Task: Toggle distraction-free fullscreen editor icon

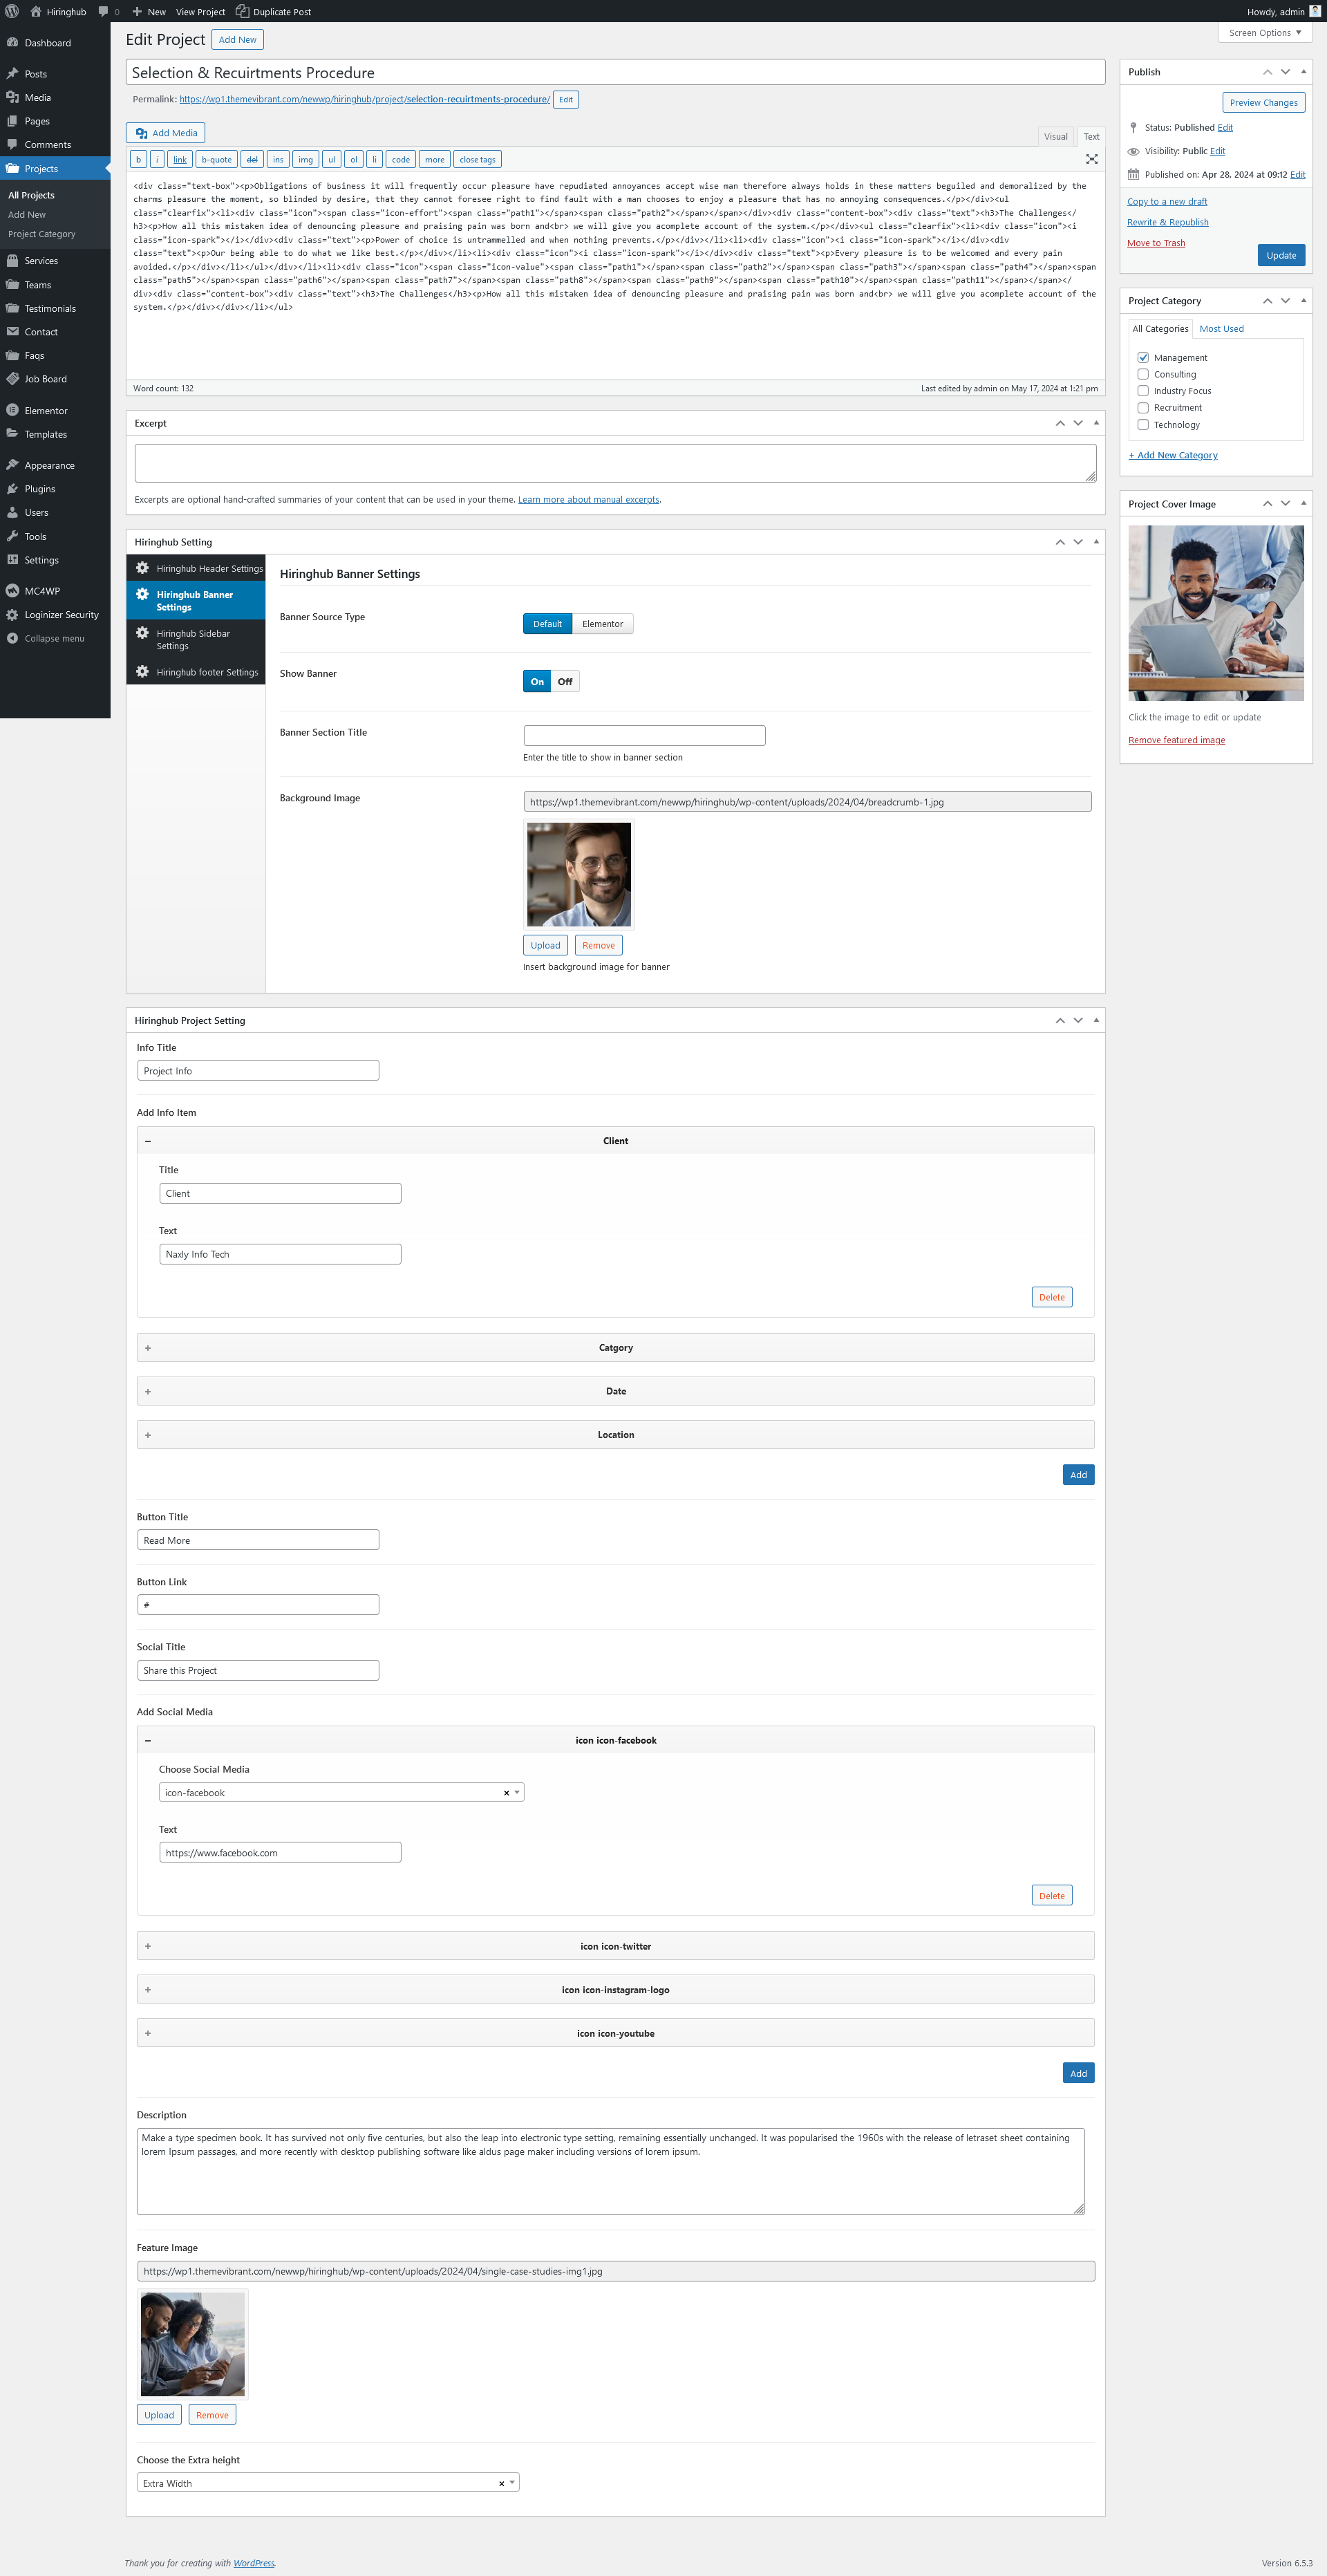Action: tap(1091, 159)
